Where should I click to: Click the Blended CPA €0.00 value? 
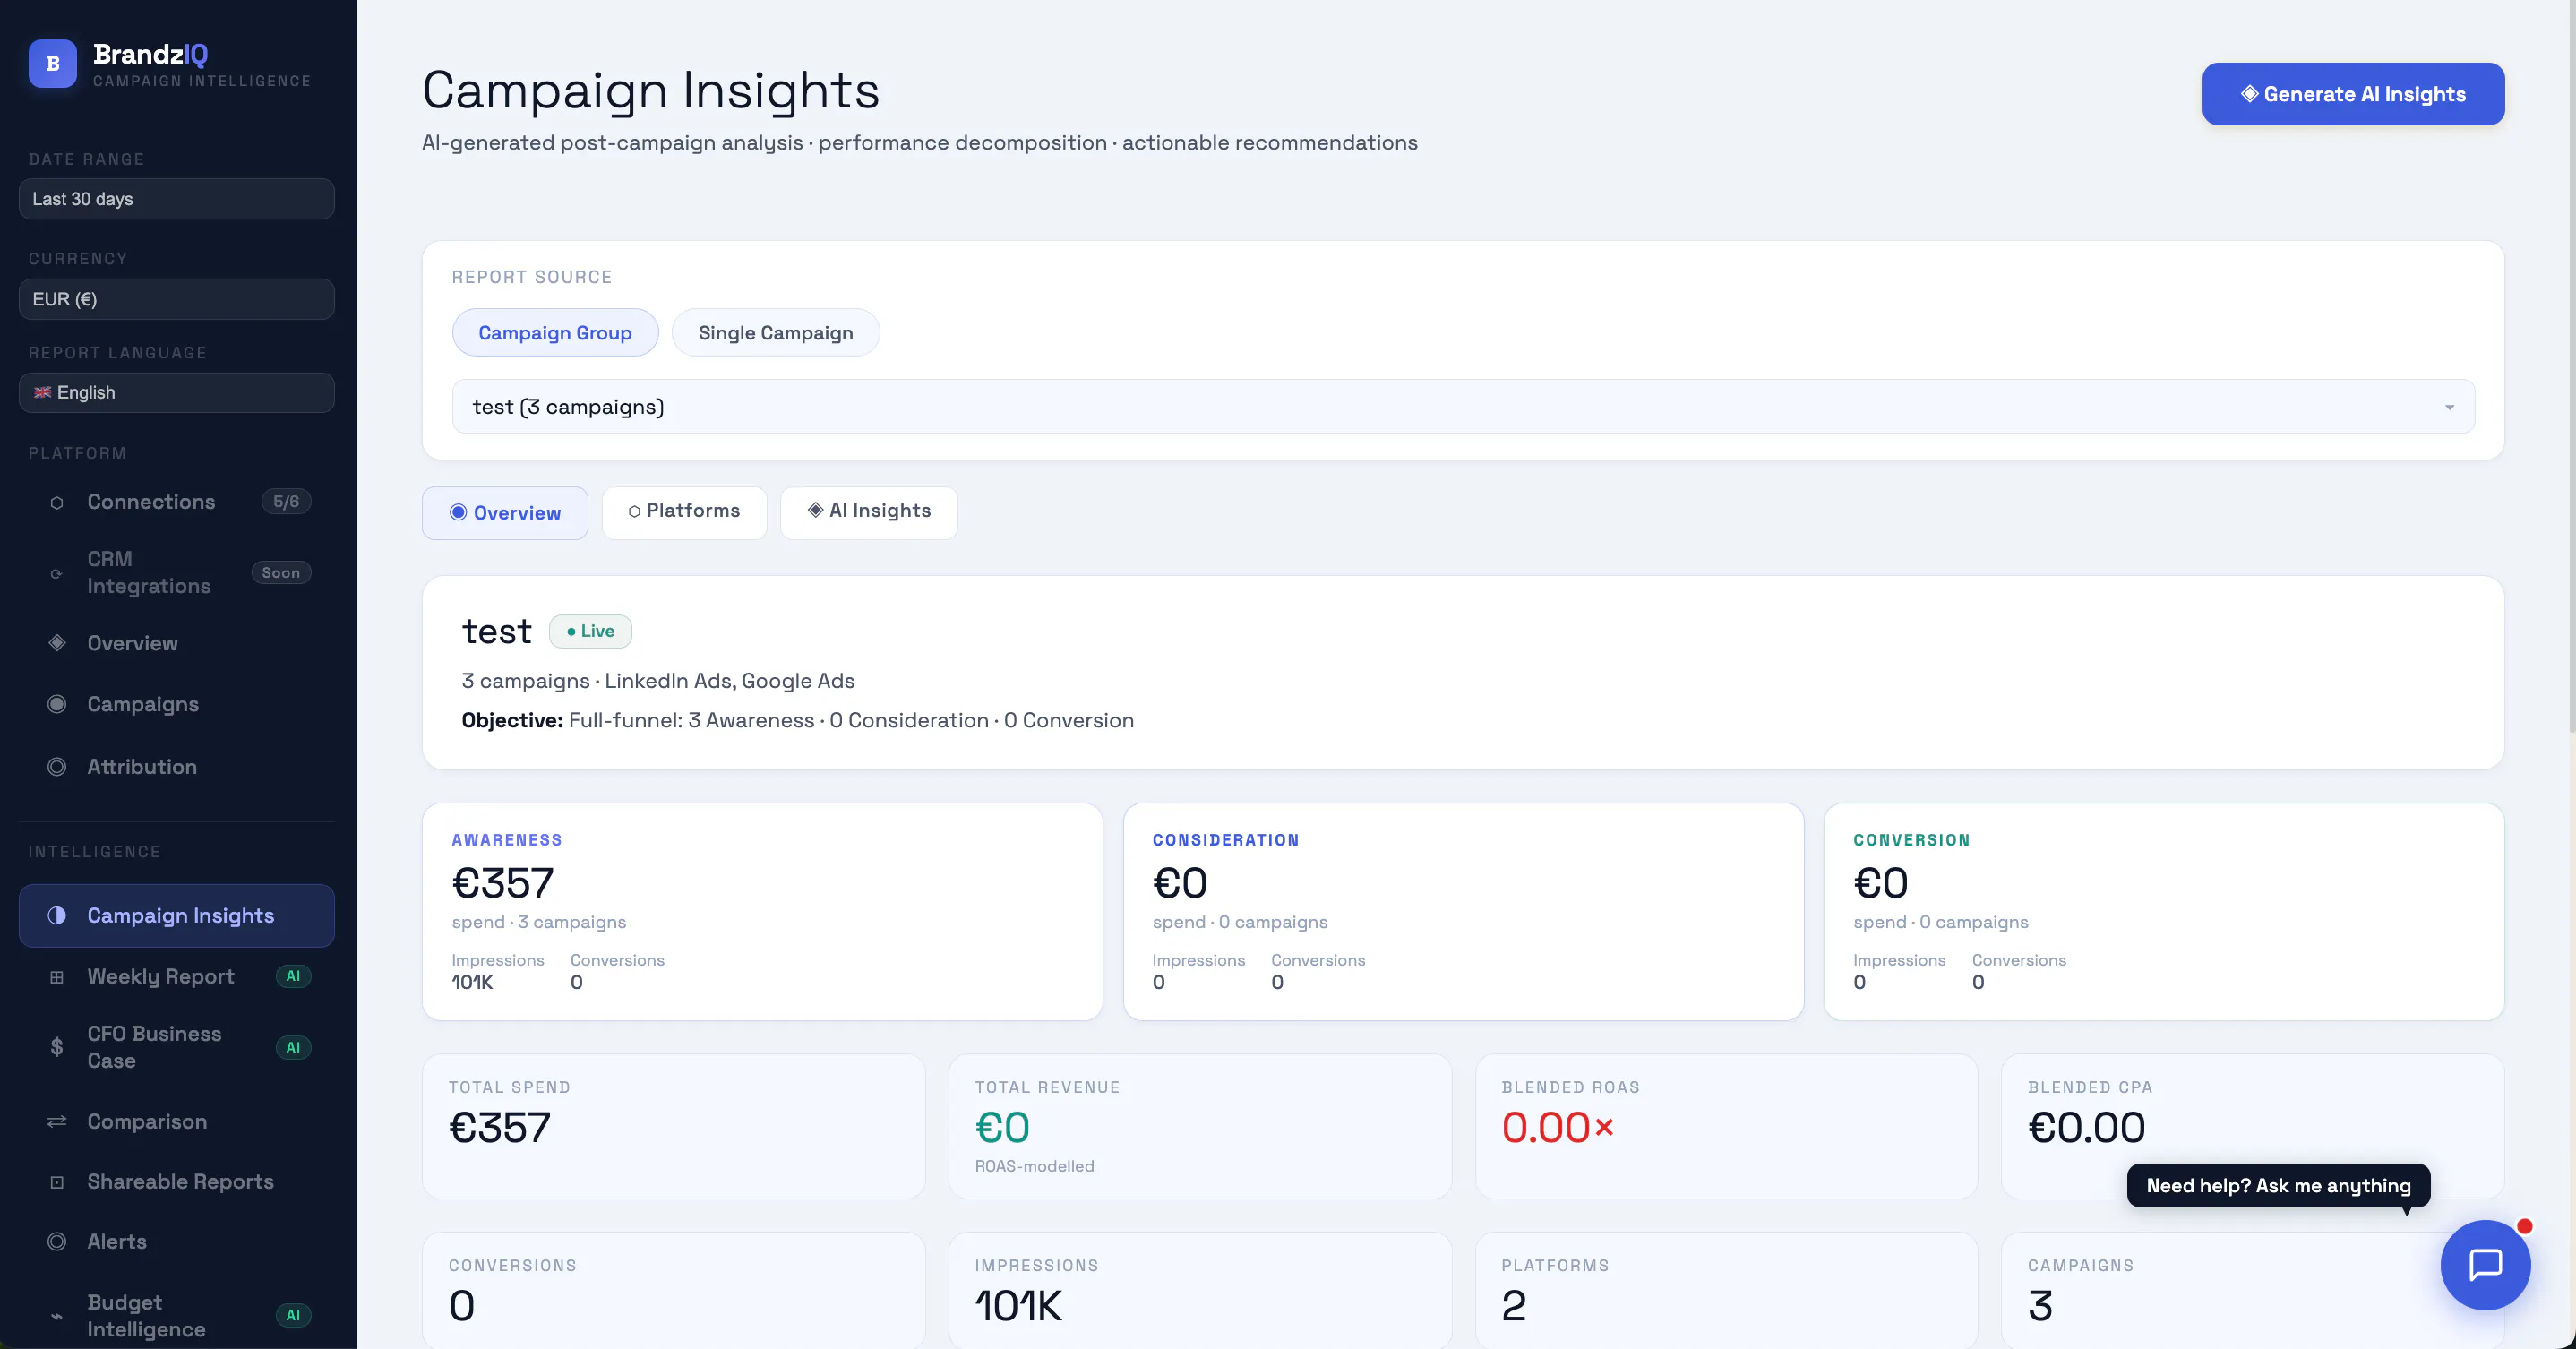click(2086, 1128)
